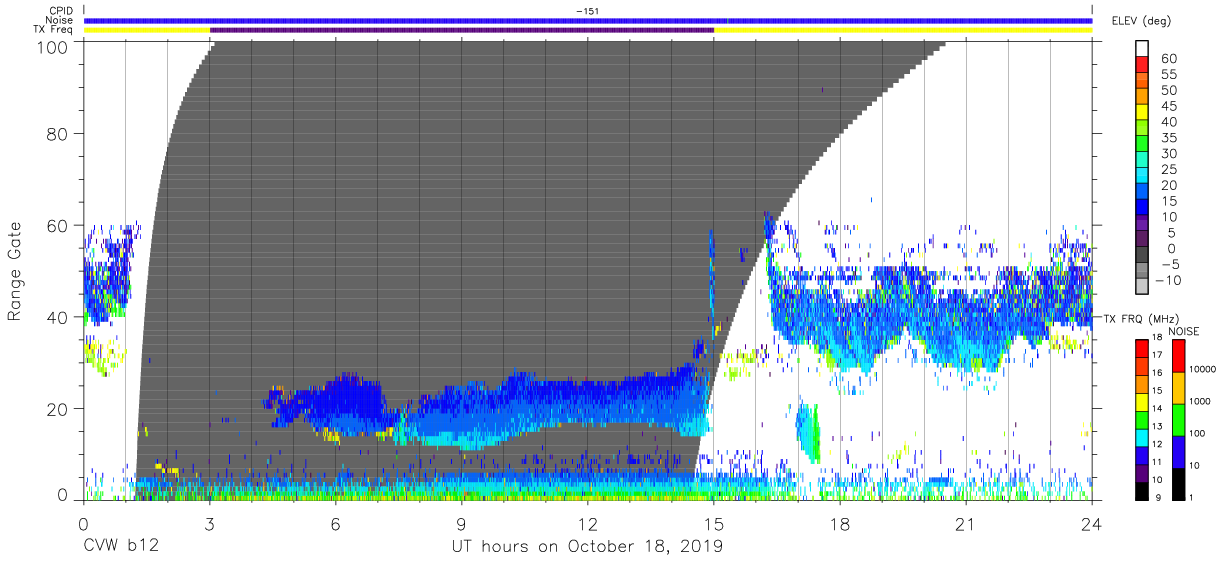Pick the green 100–1000 band in NOISE colorbar
The image size is (1228, 567).
coord(1177,419)
